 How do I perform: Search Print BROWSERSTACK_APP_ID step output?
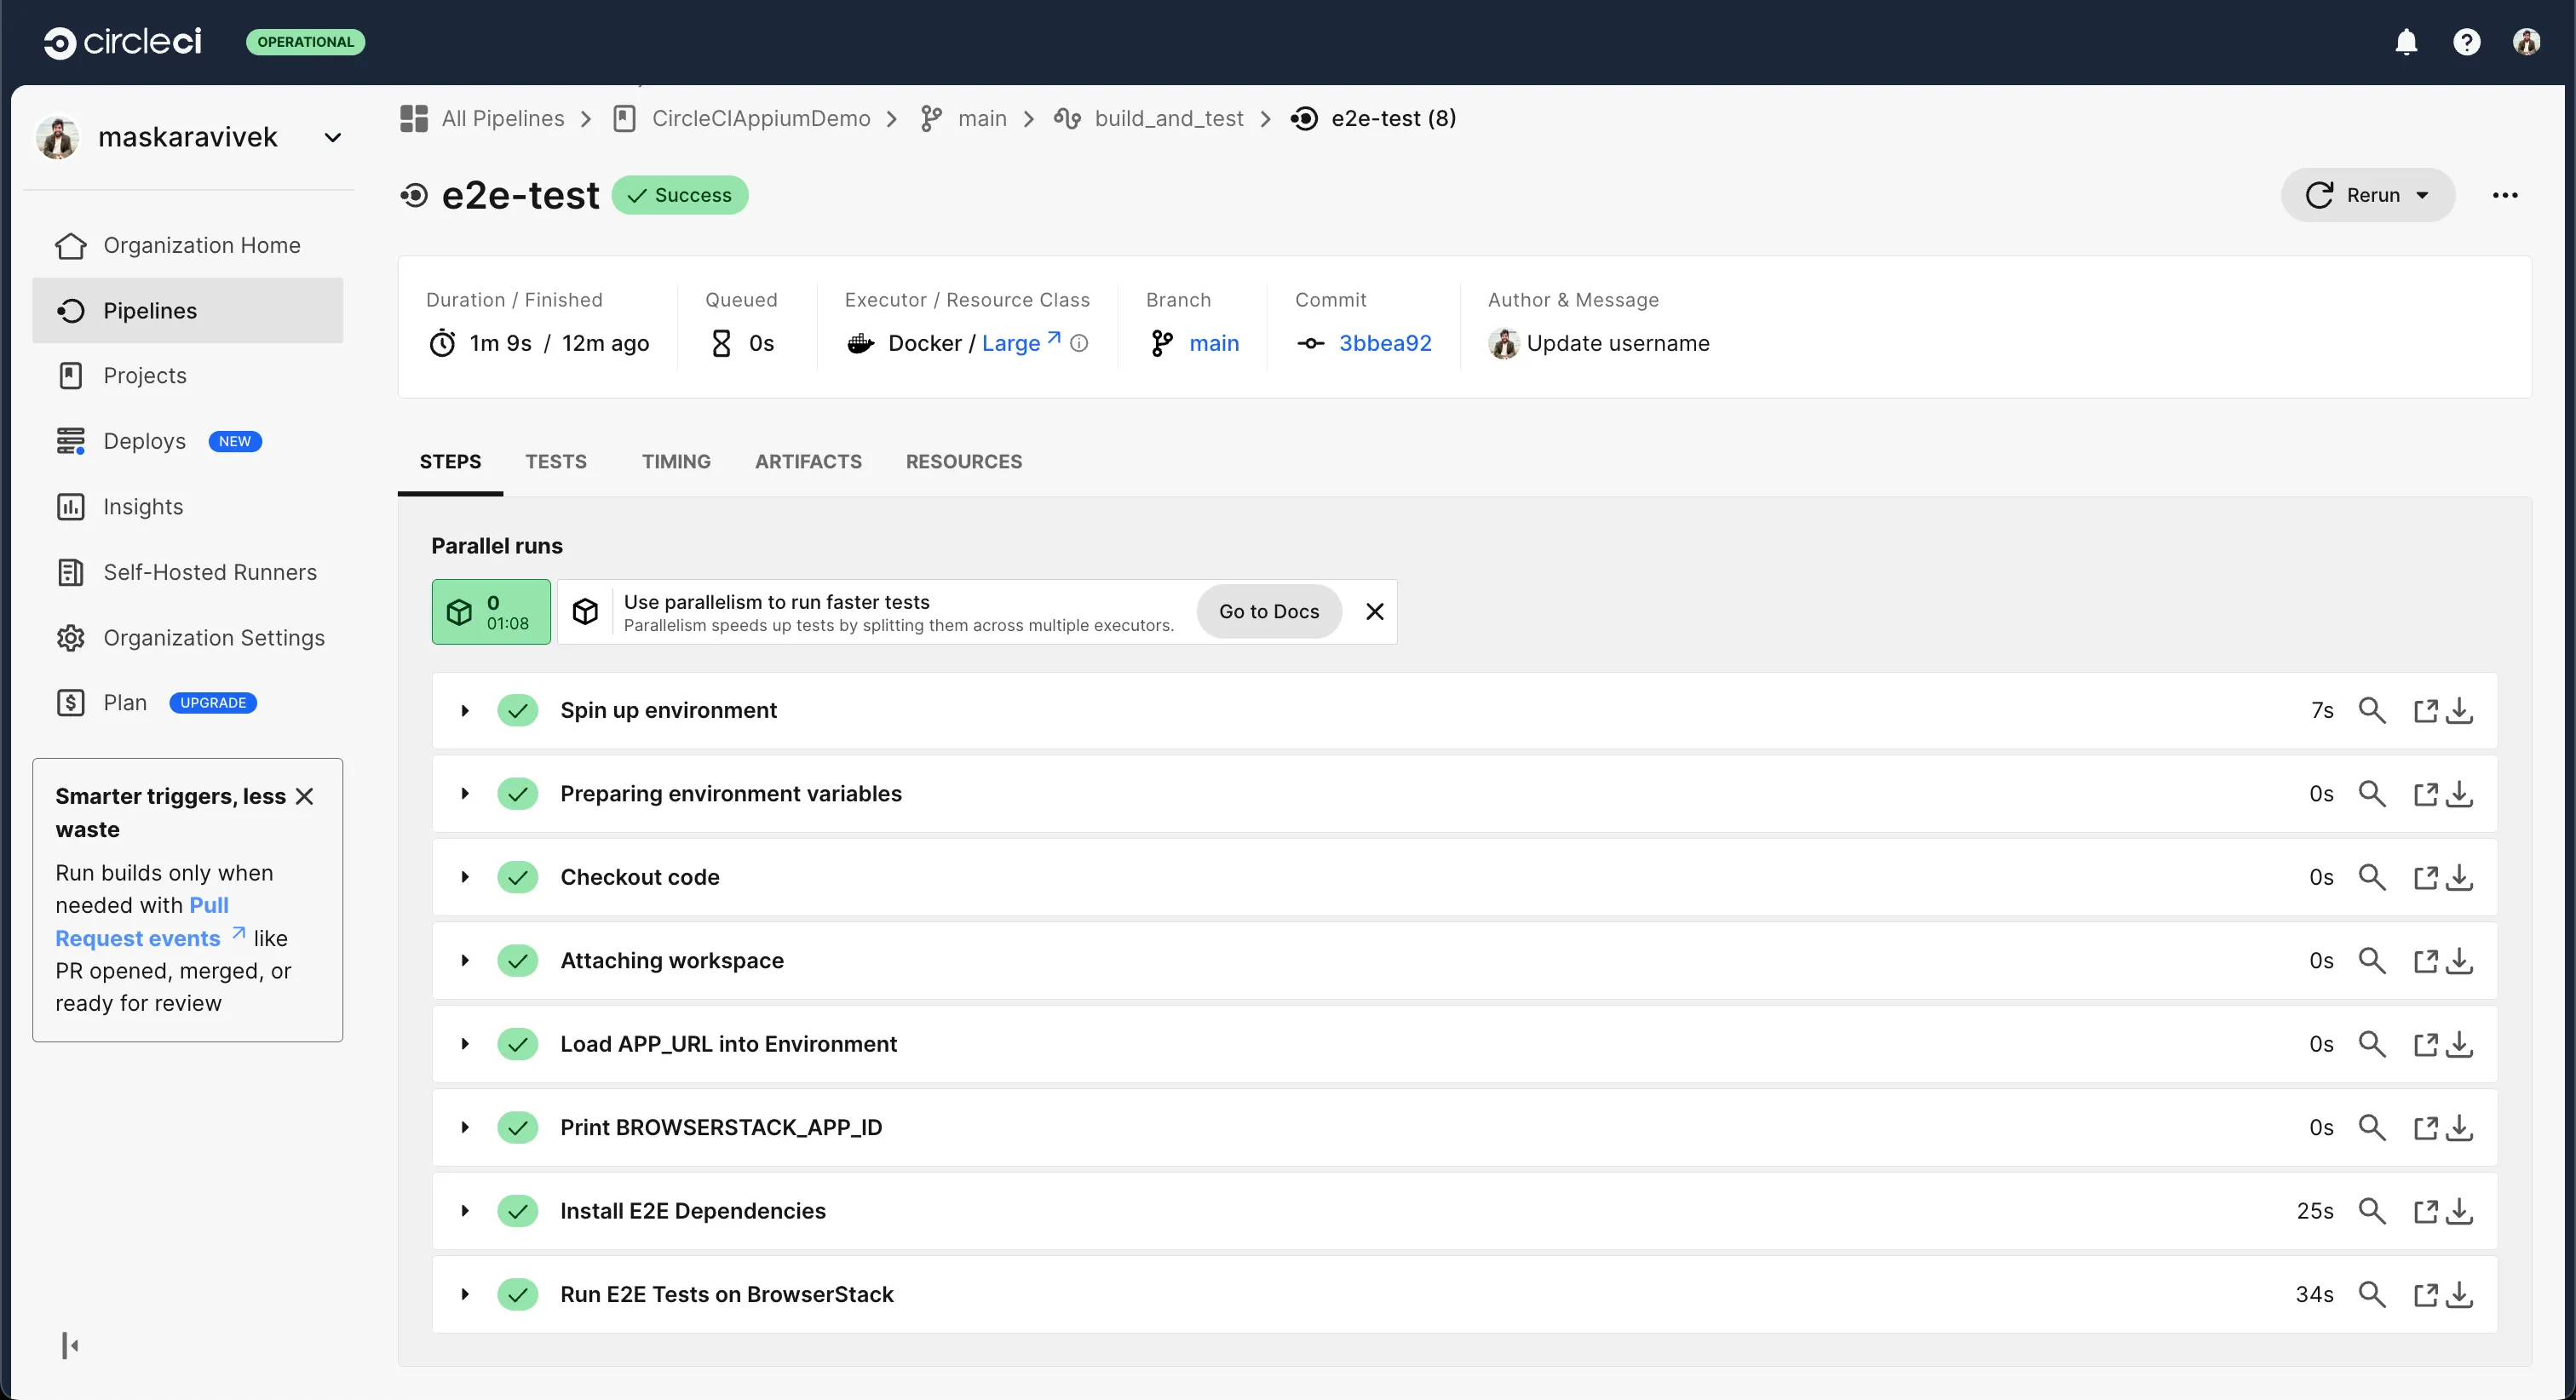pyautogui.click(x=2372, y=1127)
